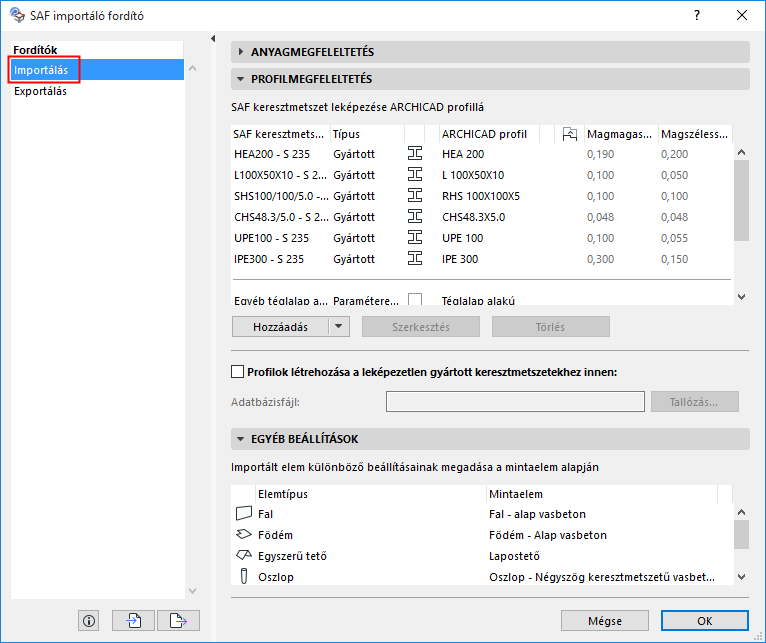This screenshot has width=766, height=643.
Task: Click the Típus column header
Action: (x=367, y=134)
